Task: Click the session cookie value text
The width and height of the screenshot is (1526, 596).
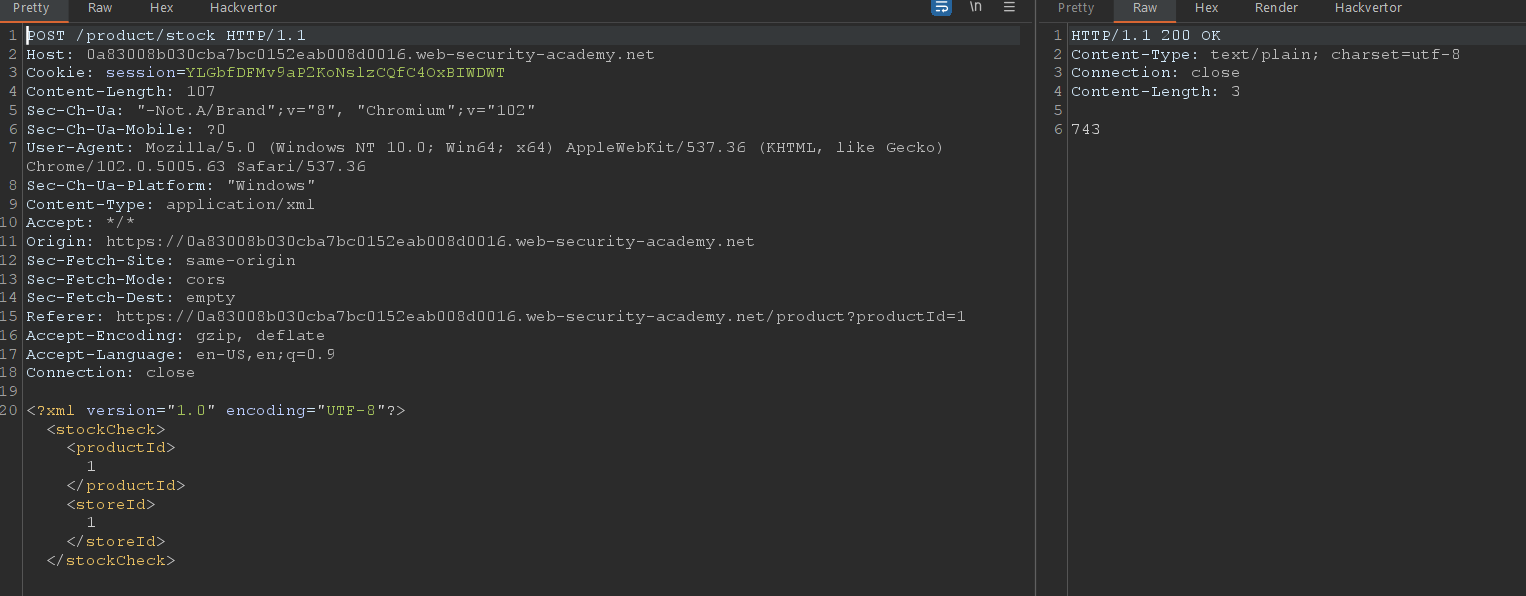Action: [x=345, y=73]
